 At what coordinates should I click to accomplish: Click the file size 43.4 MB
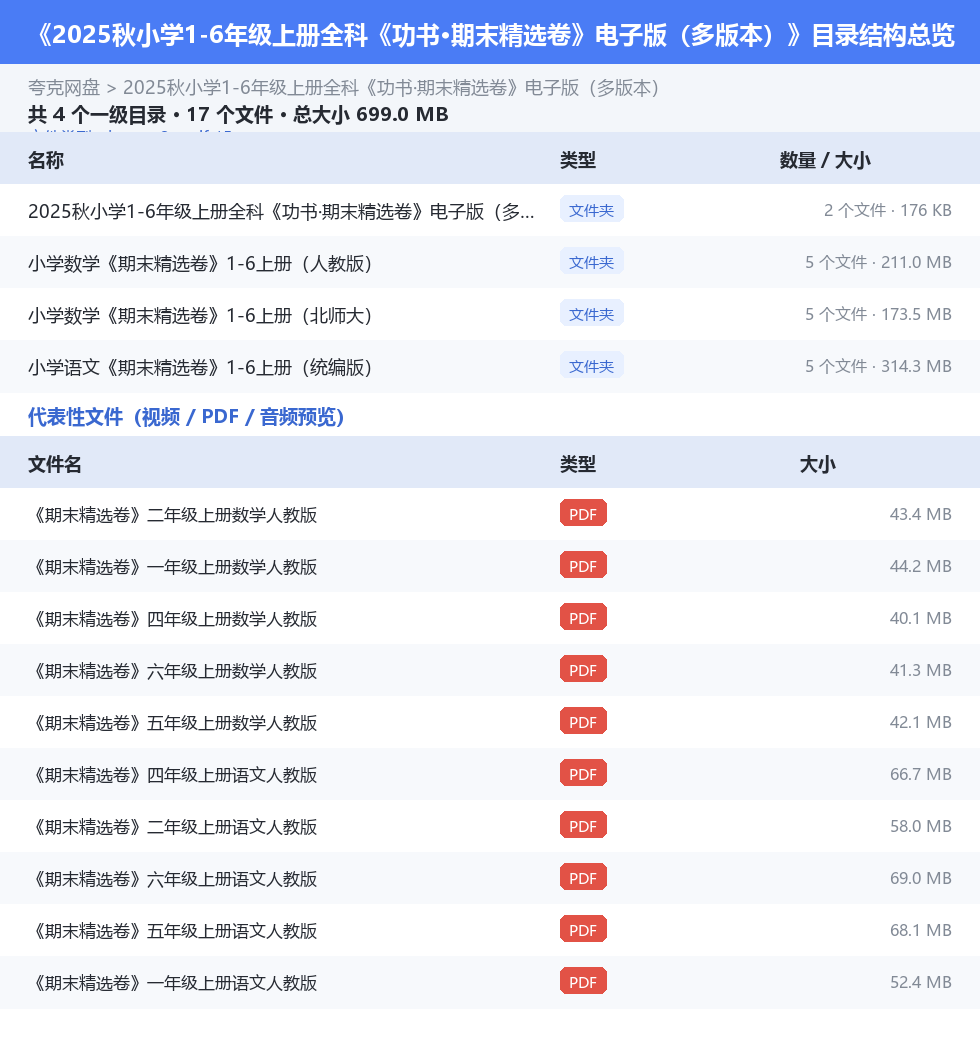920,514
